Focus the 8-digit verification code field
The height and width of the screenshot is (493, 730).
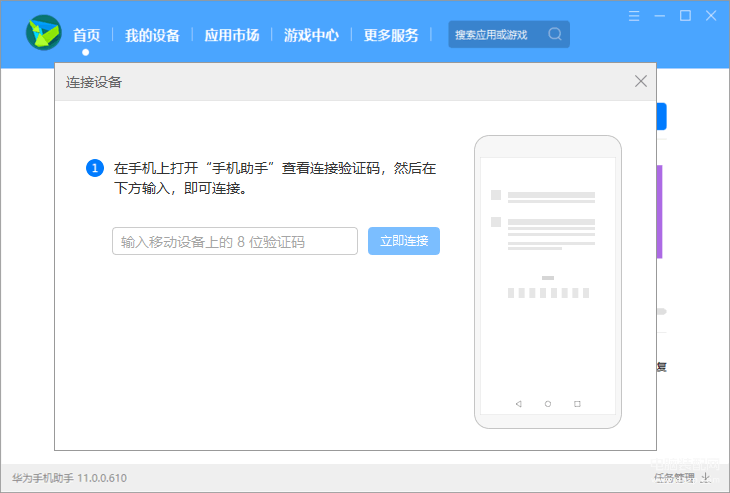(x=234, y=241)
